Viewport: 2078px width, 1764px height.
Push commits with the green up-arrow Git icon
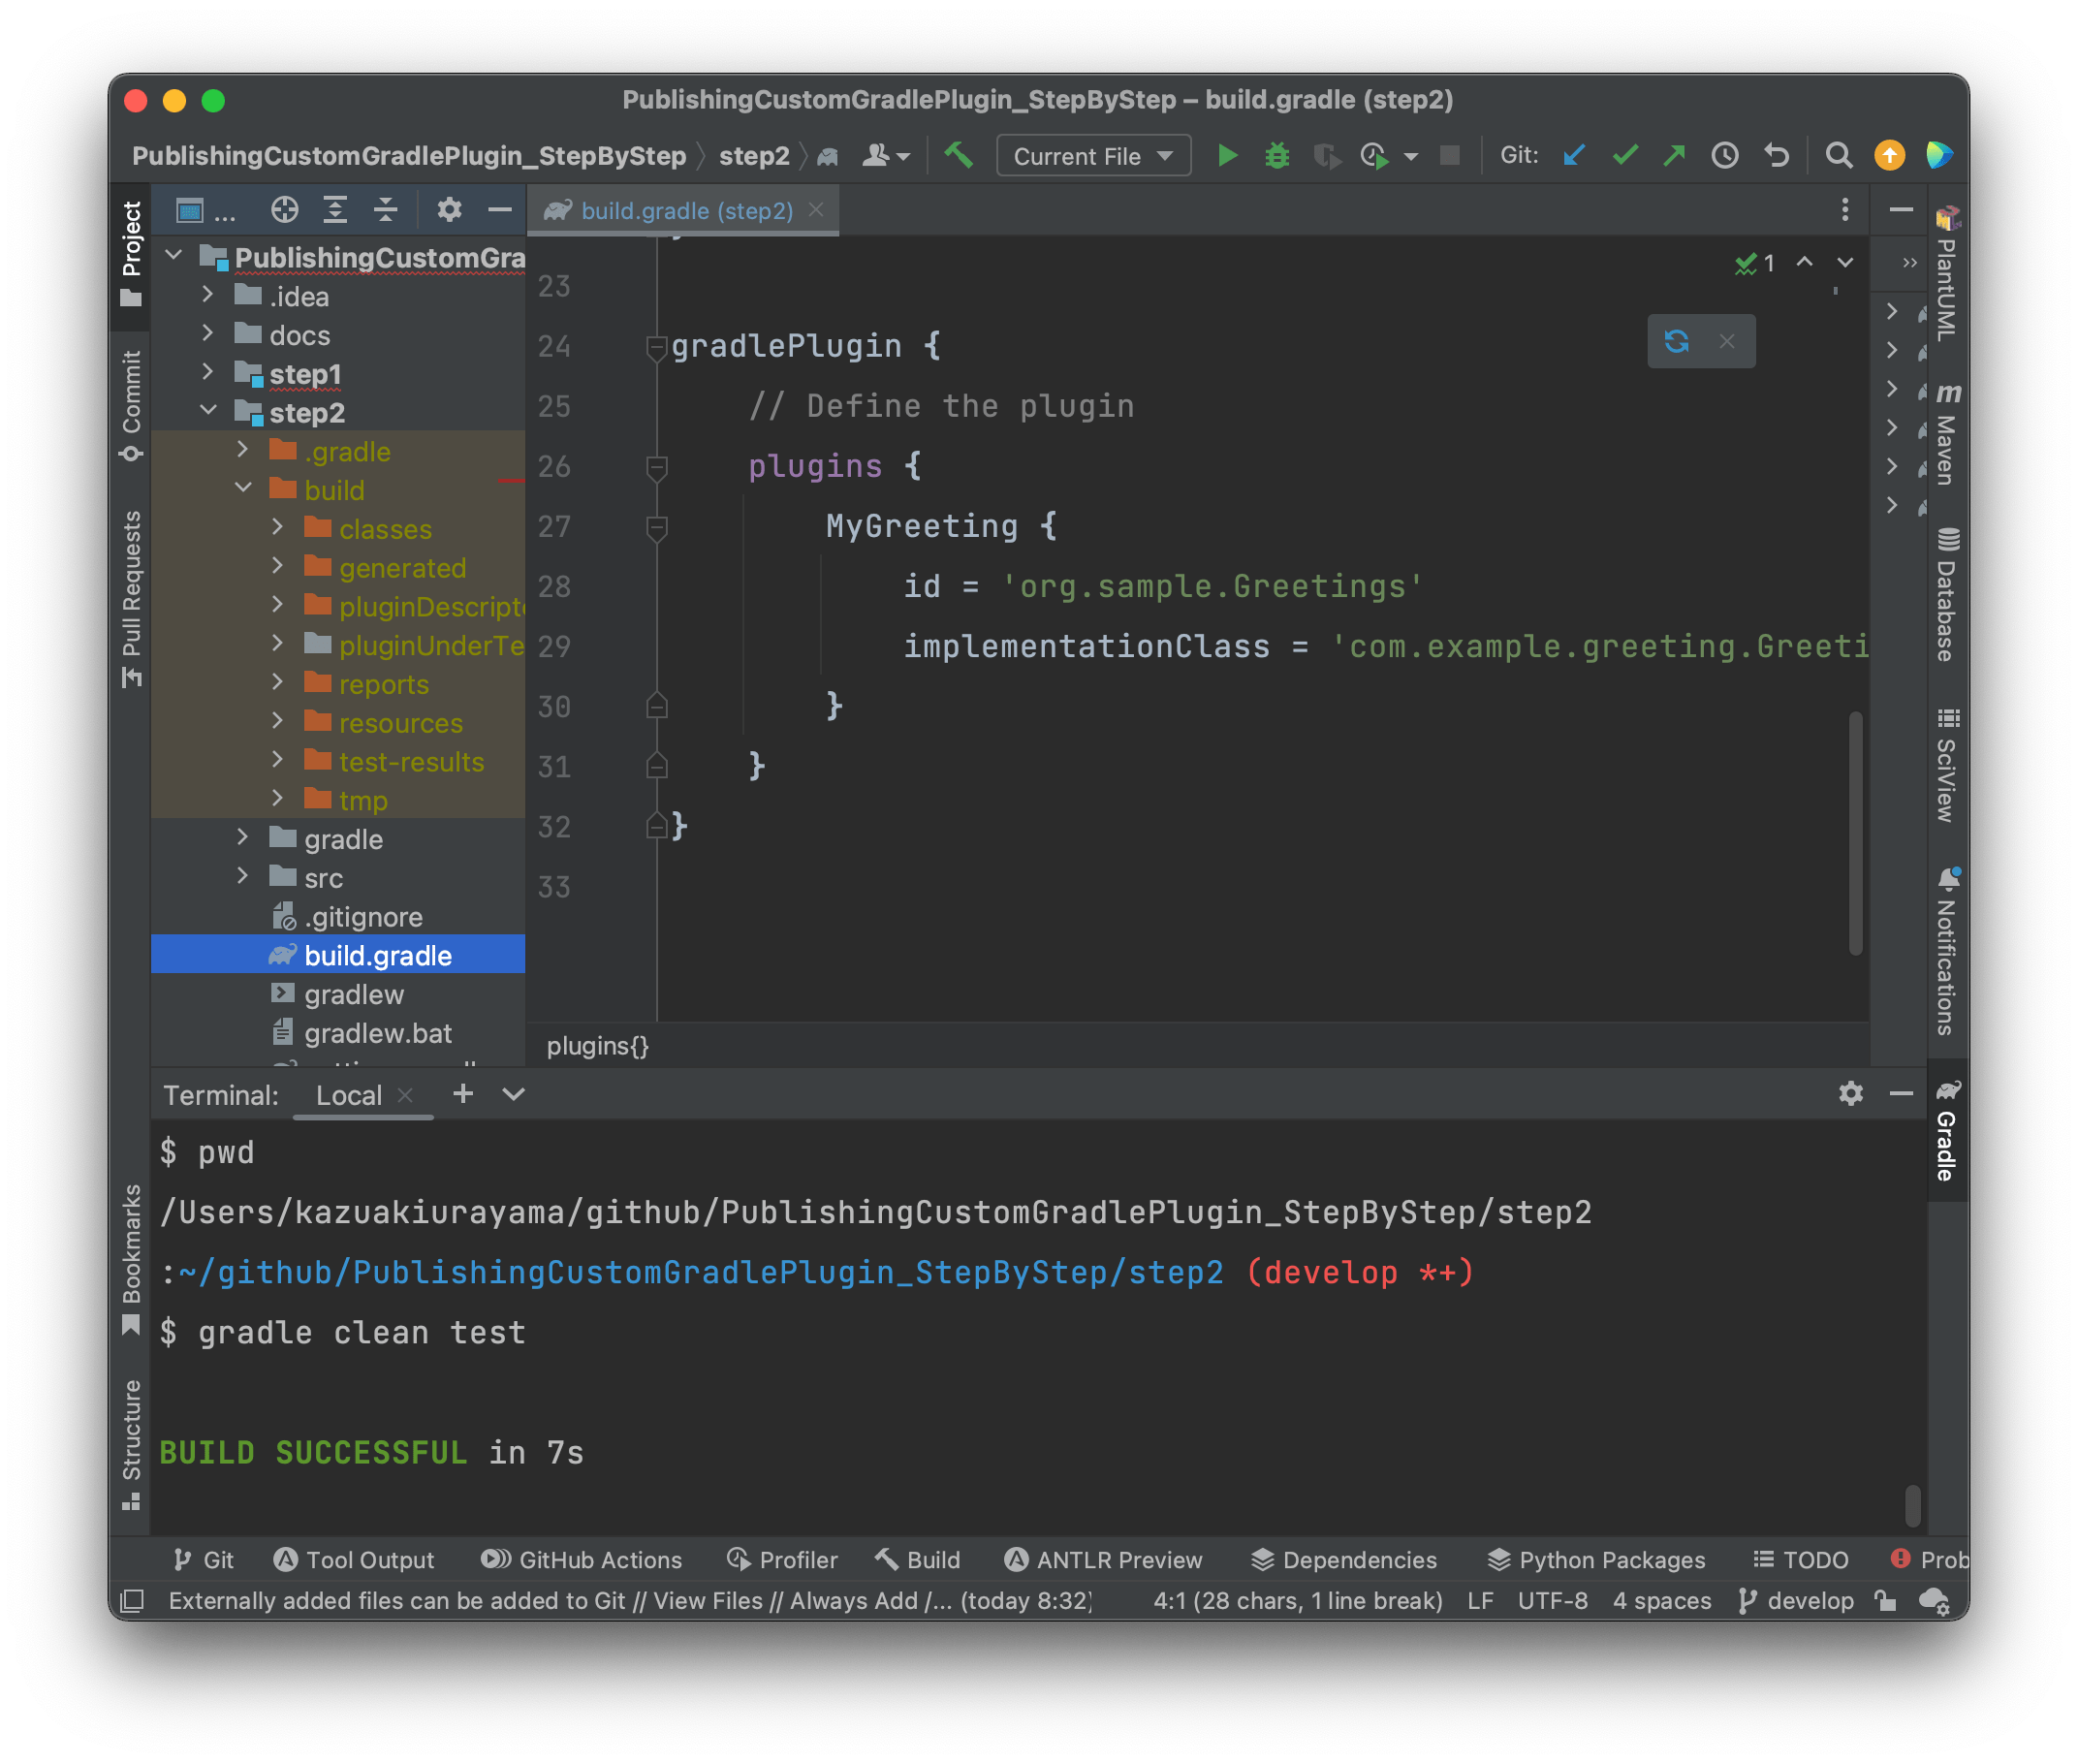(x=1673, y=155)
